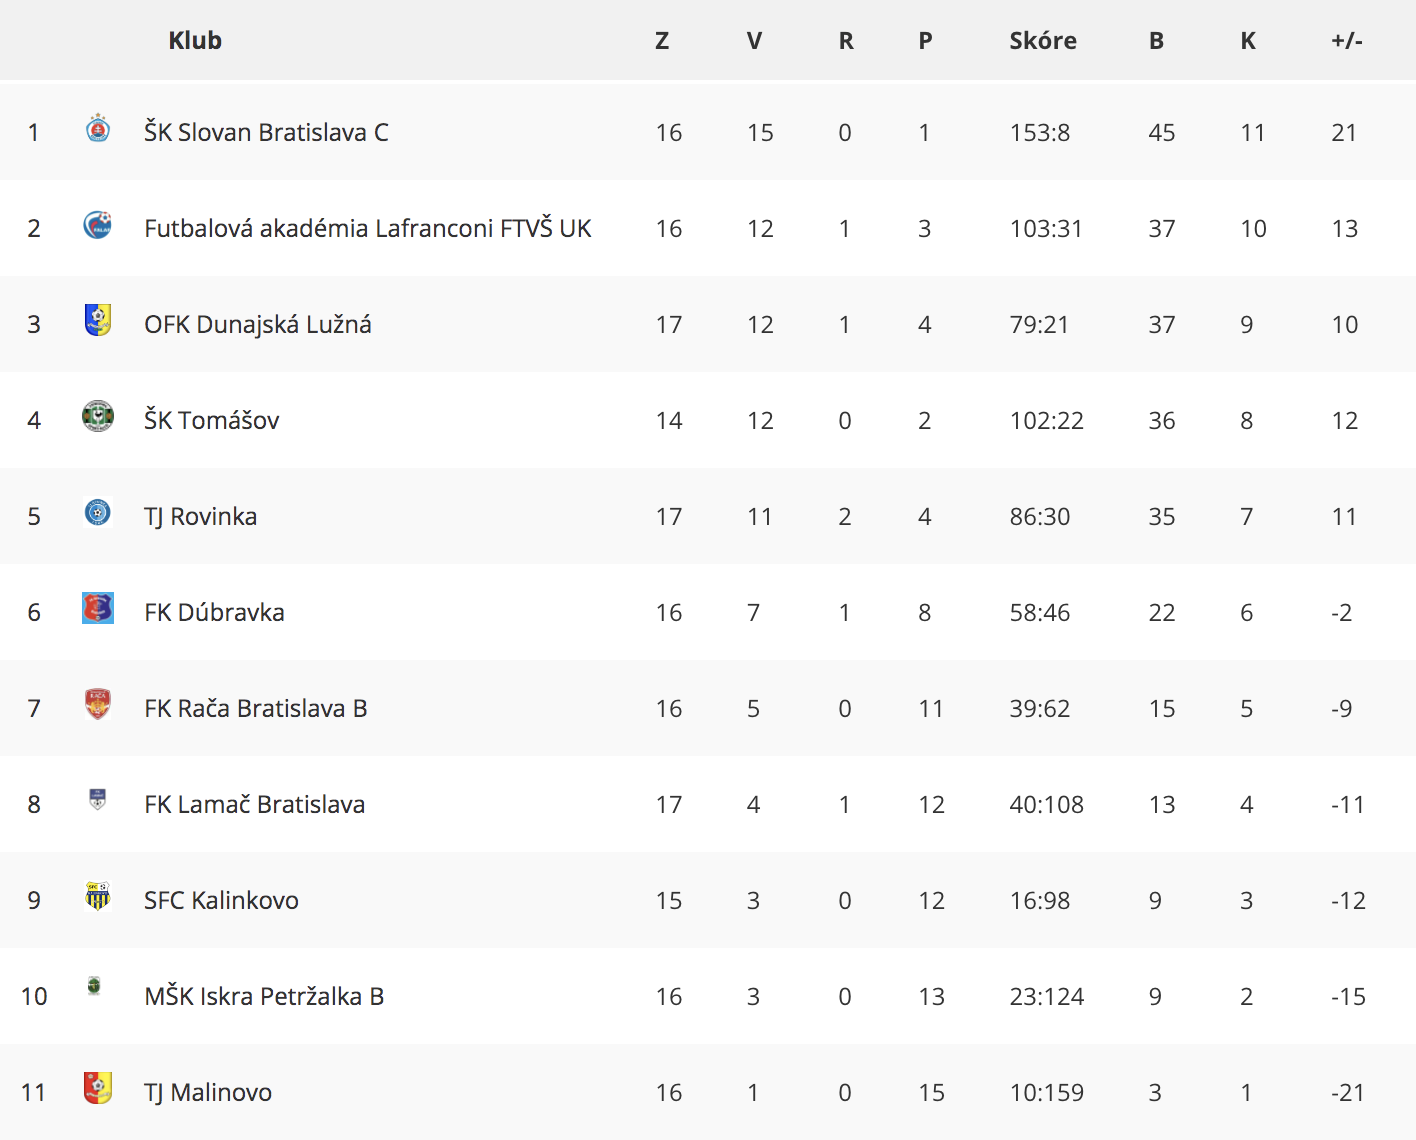Open Futbalová akadémia Lafranconi FTVŠ UK link
Viewport: 1416px width, 1140px height.
tap(368, 228)
